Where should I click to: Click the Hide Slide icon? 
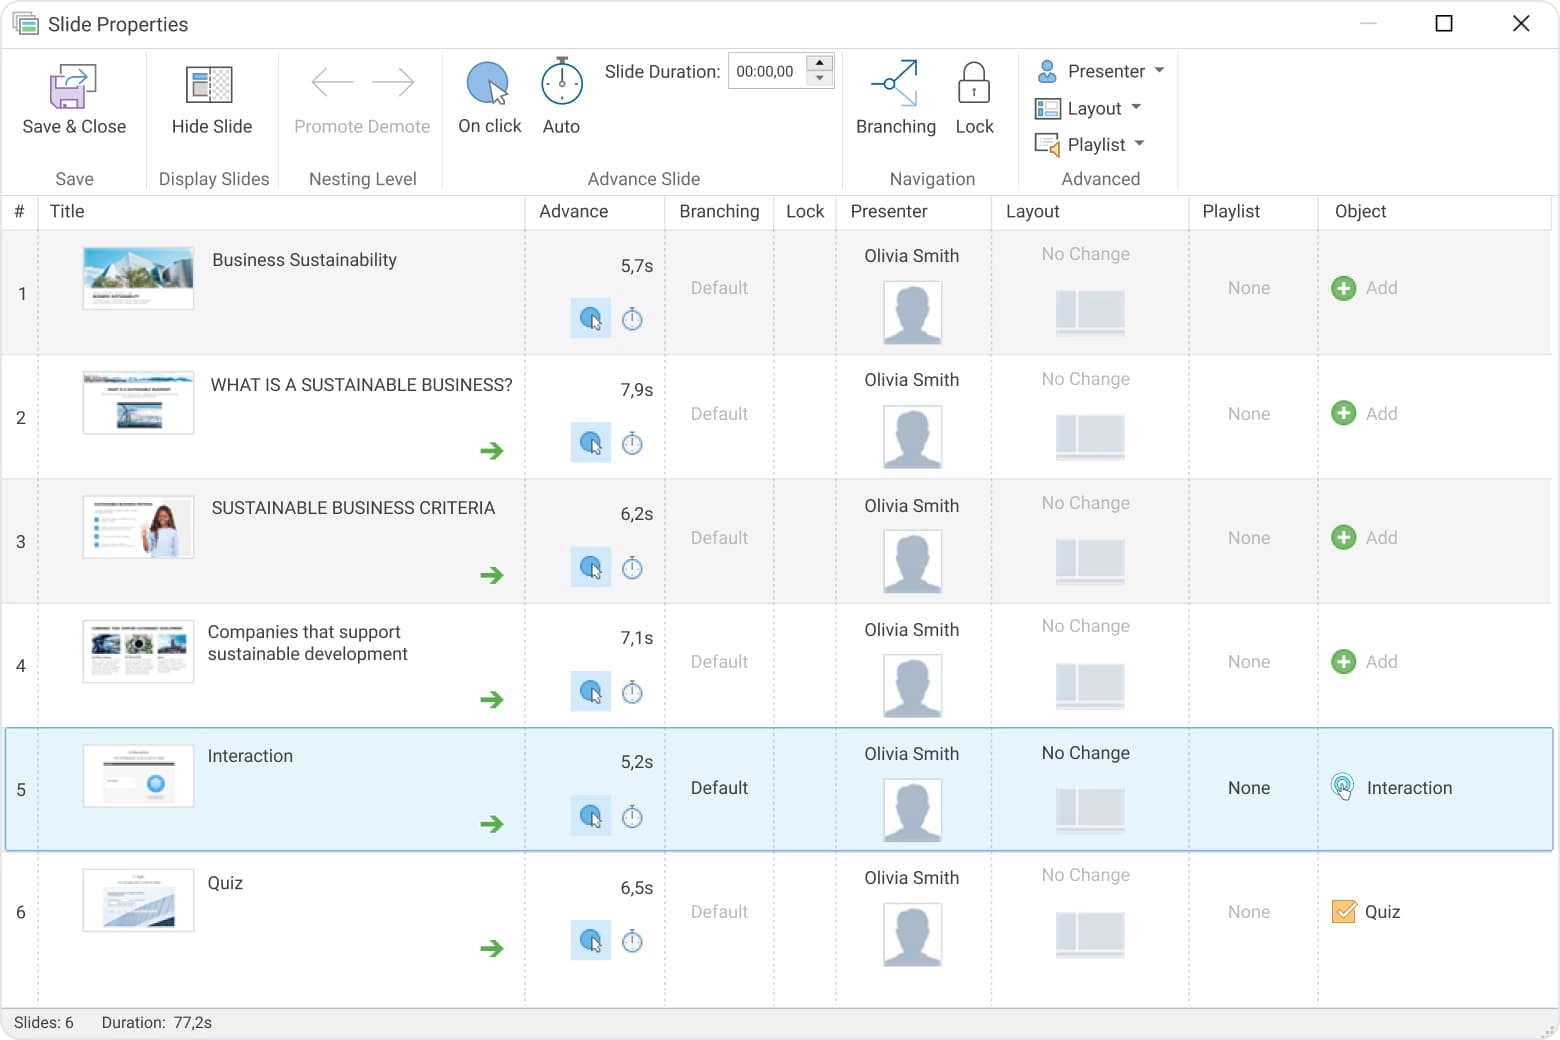[x=210, y=86]
